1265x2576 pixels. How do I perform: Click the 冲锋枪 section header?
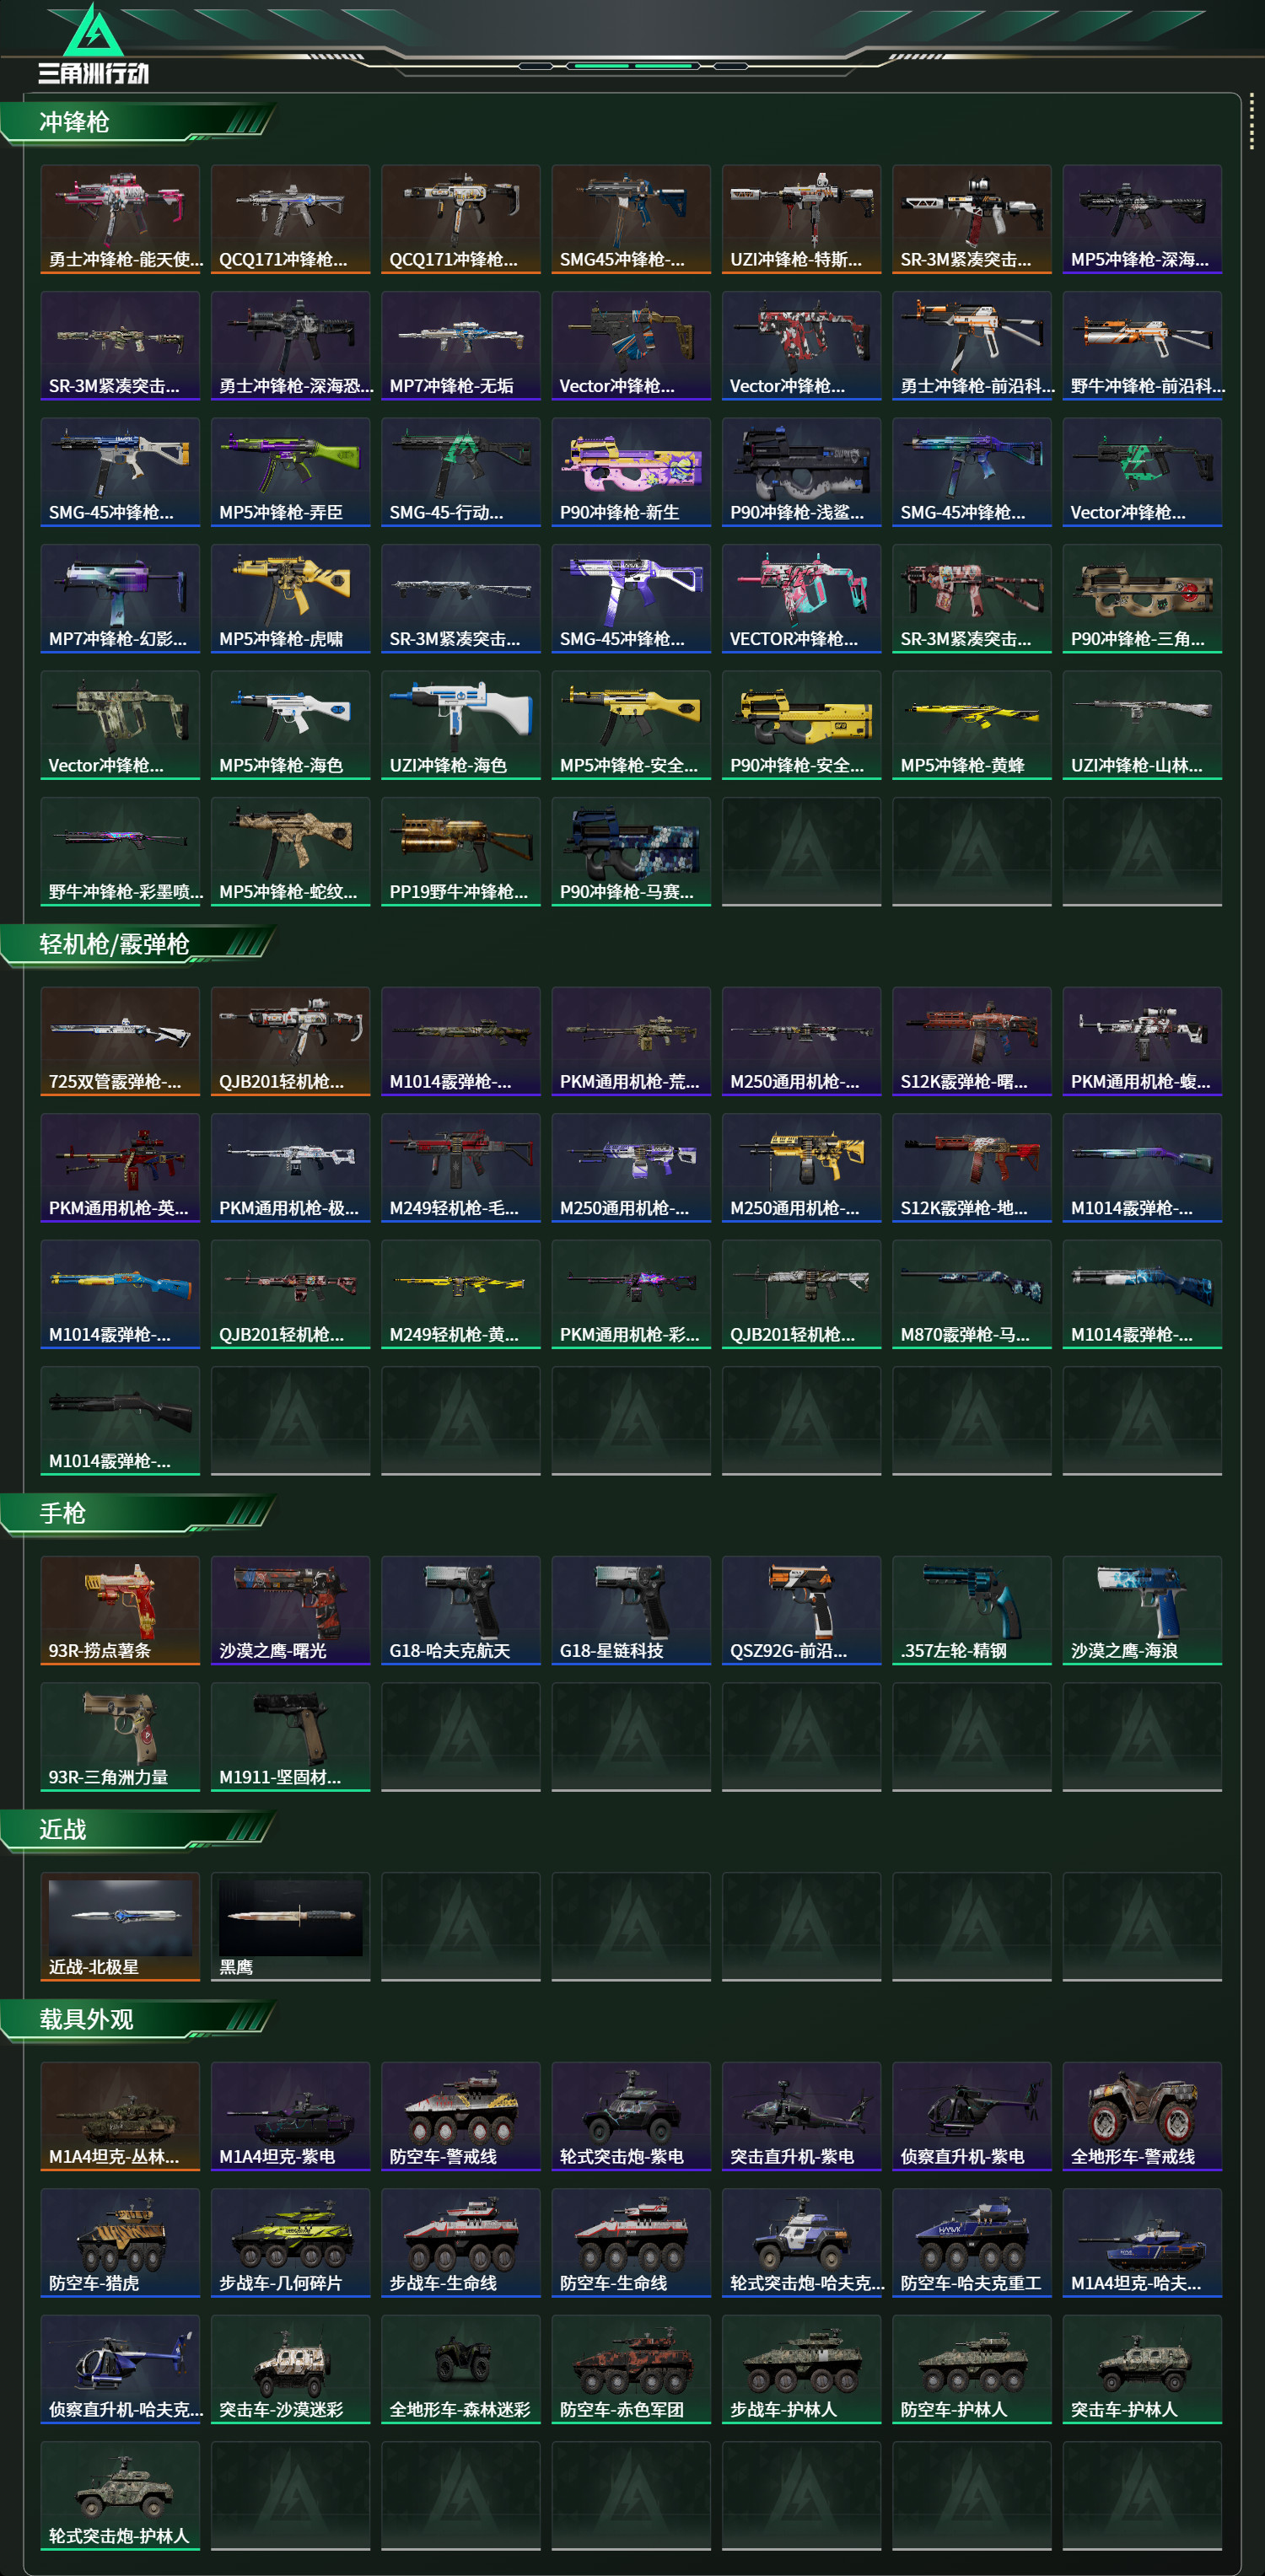(x=74, y=122)
